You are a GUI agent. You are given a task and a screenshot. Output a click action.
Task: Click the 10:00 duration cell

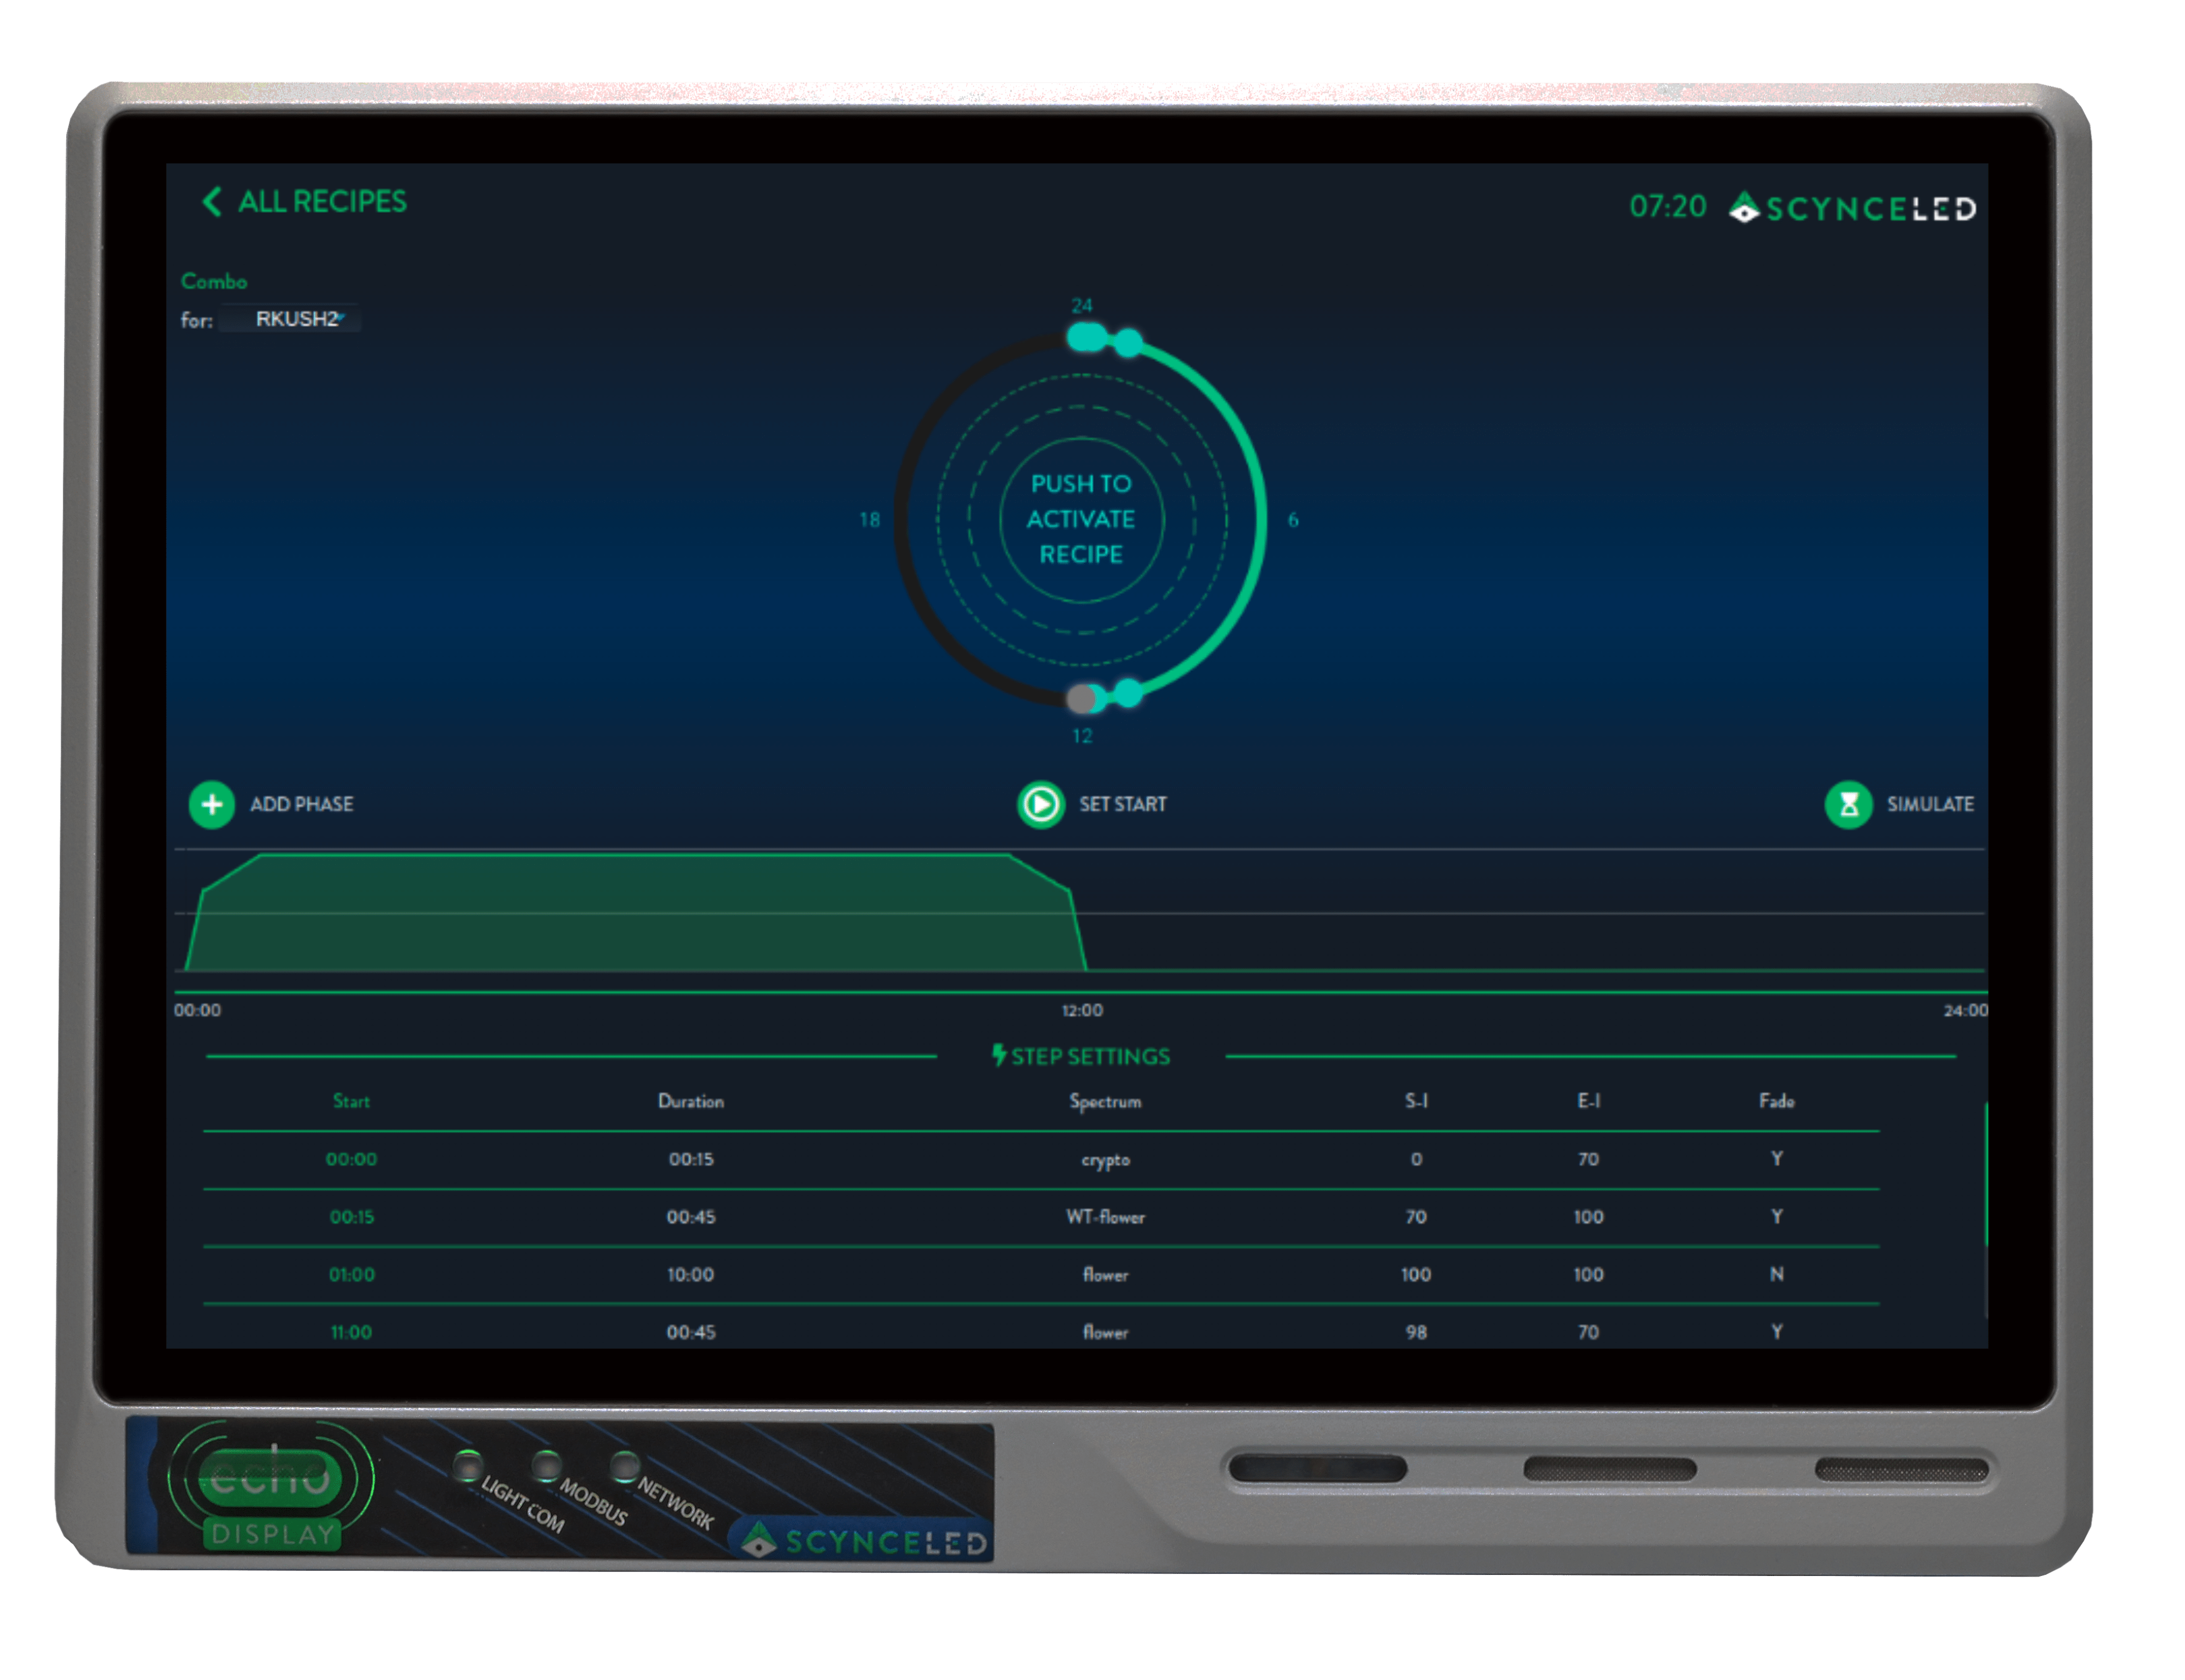690,1274
